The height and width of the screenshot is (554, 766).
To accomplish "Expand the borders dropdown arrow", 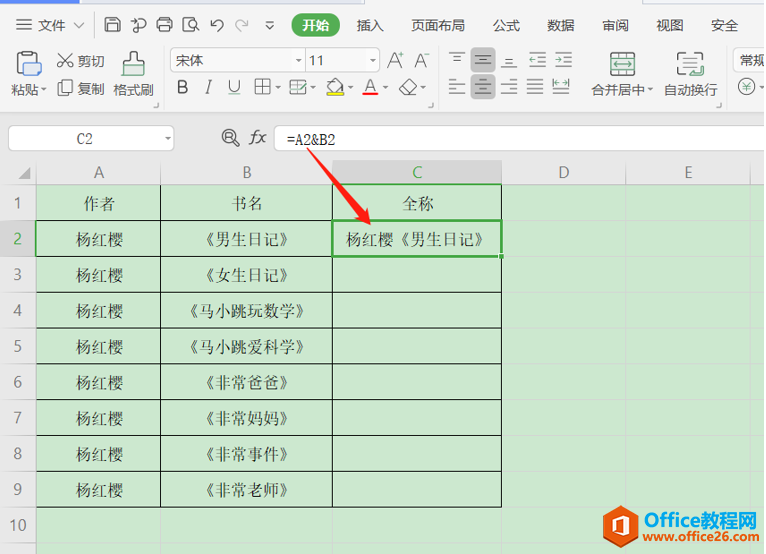I will coord(278,88).
